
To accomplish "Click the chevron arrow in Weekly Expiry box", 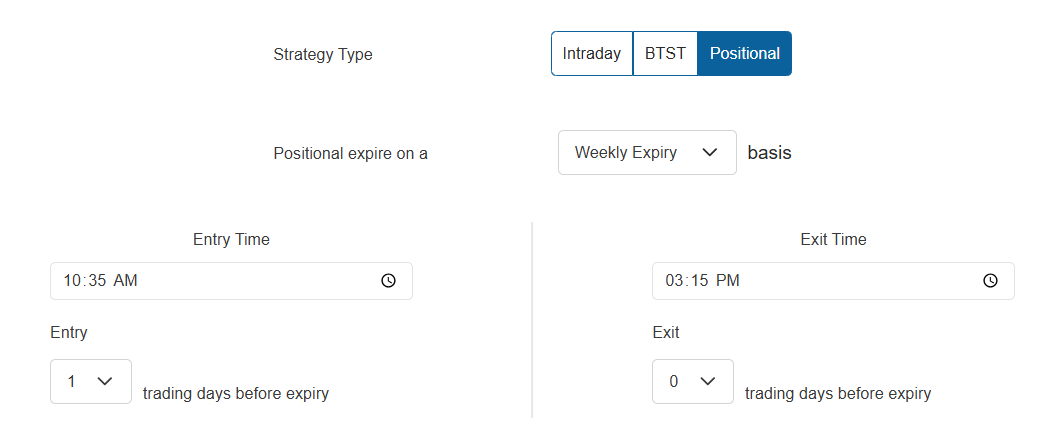I will pos(710,153).
